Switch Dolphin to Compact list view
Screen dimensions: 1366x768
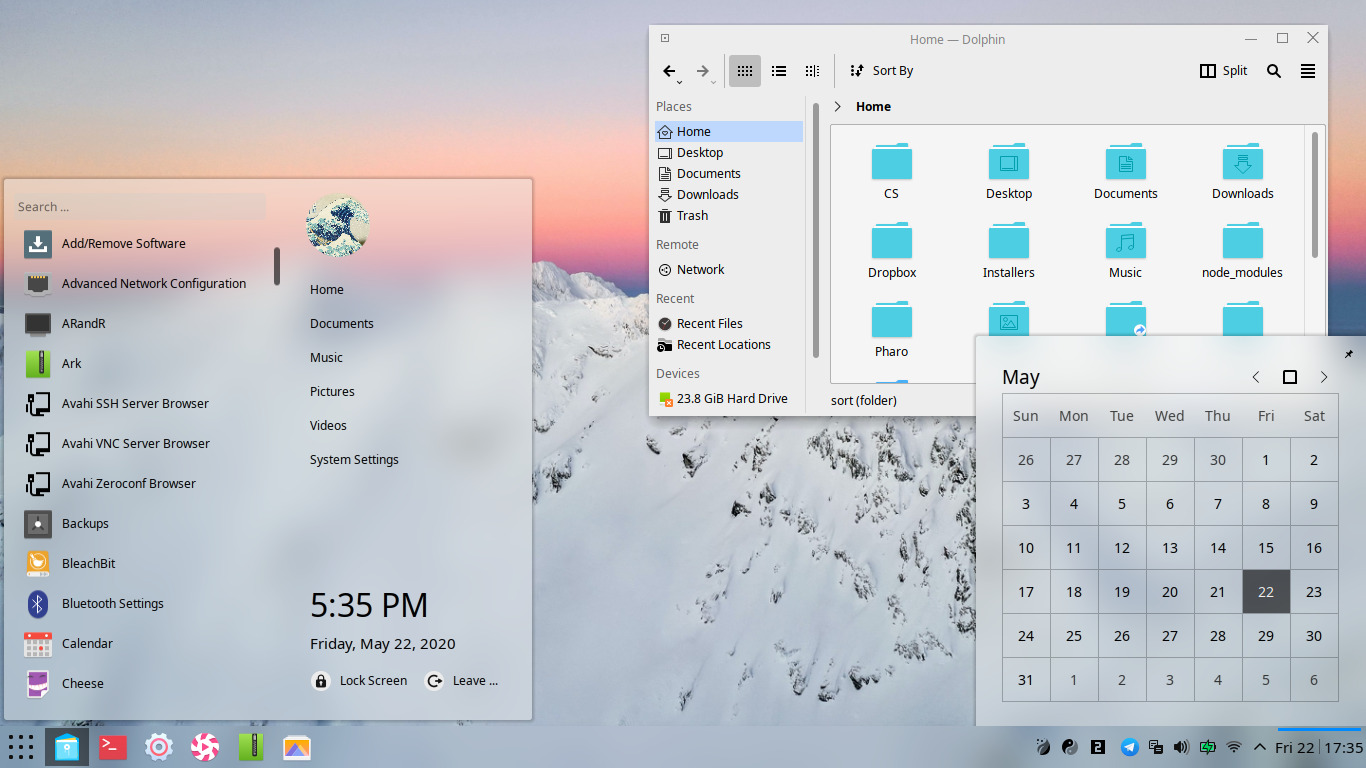pyautogui.click(x=779, y=71)
